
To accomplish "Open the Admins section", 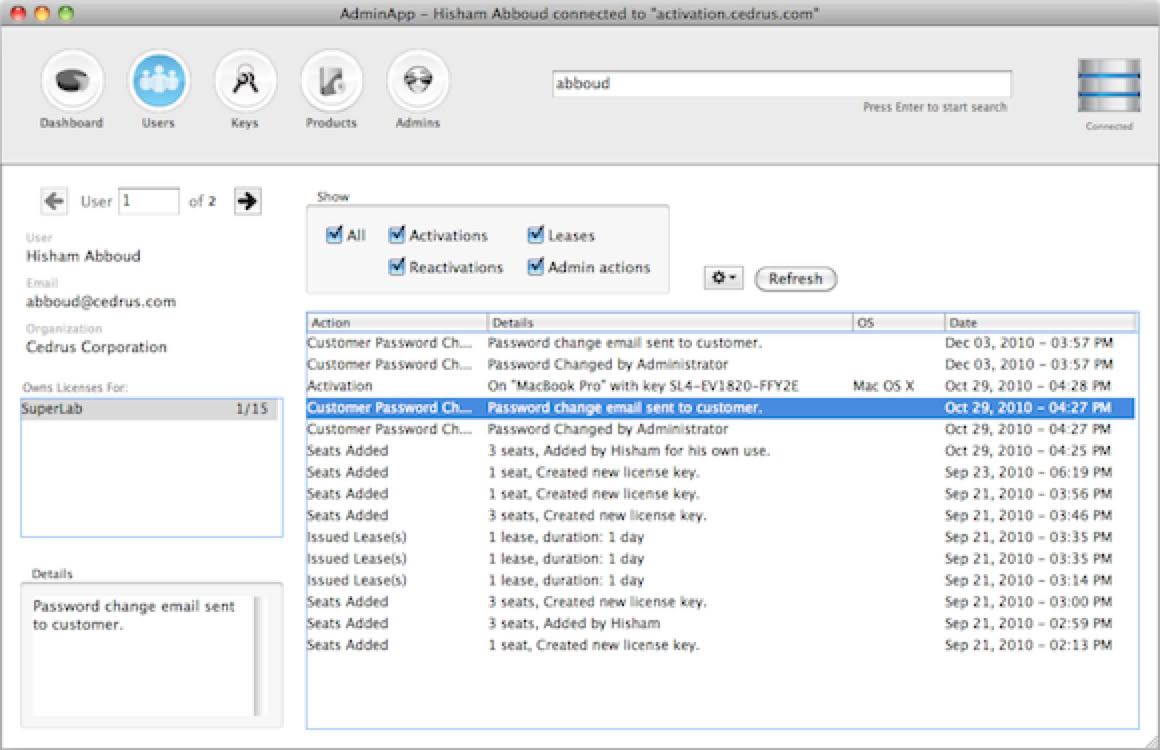I will (417, 83).
